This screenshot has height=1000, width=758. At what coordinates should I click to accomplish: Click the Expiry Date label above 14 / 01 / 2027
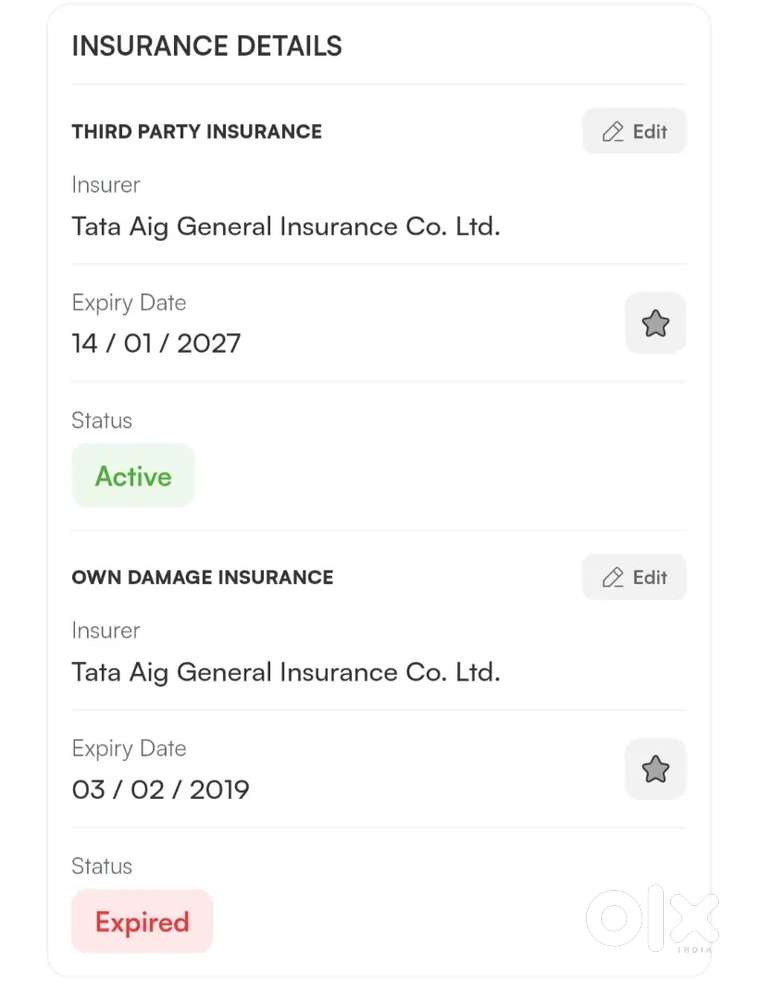(x=129, y=303)
